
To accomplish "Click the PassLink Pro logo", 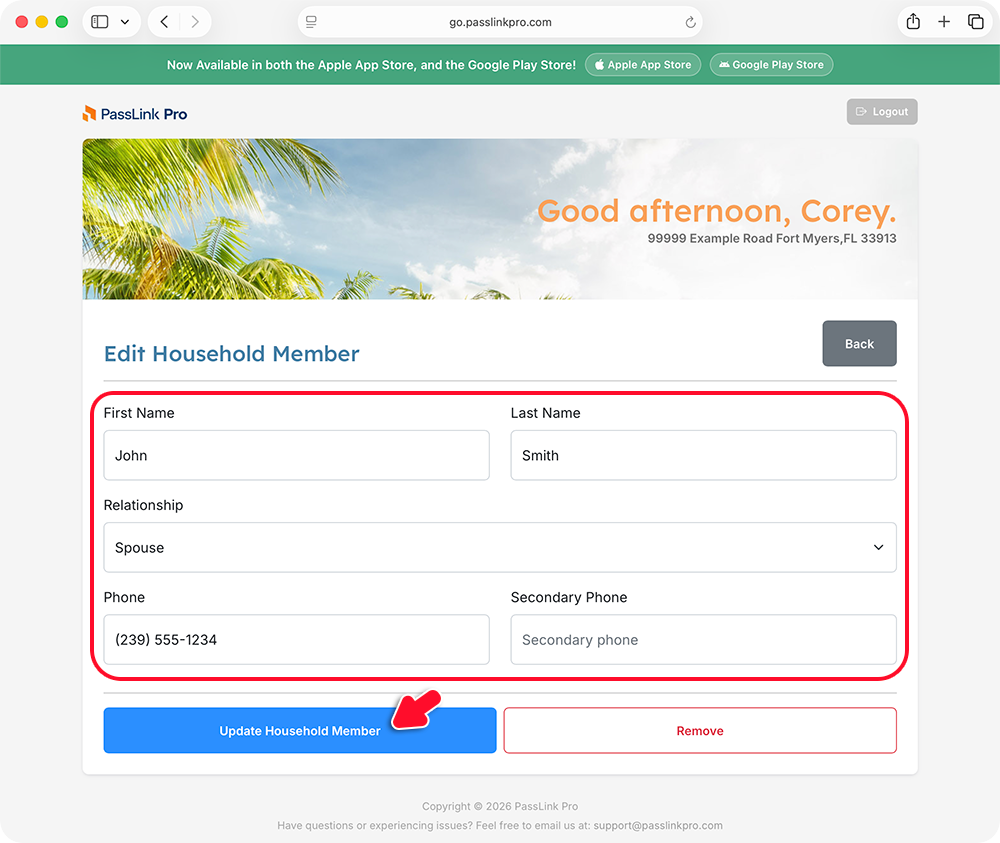I will click(x=135, y=114).
